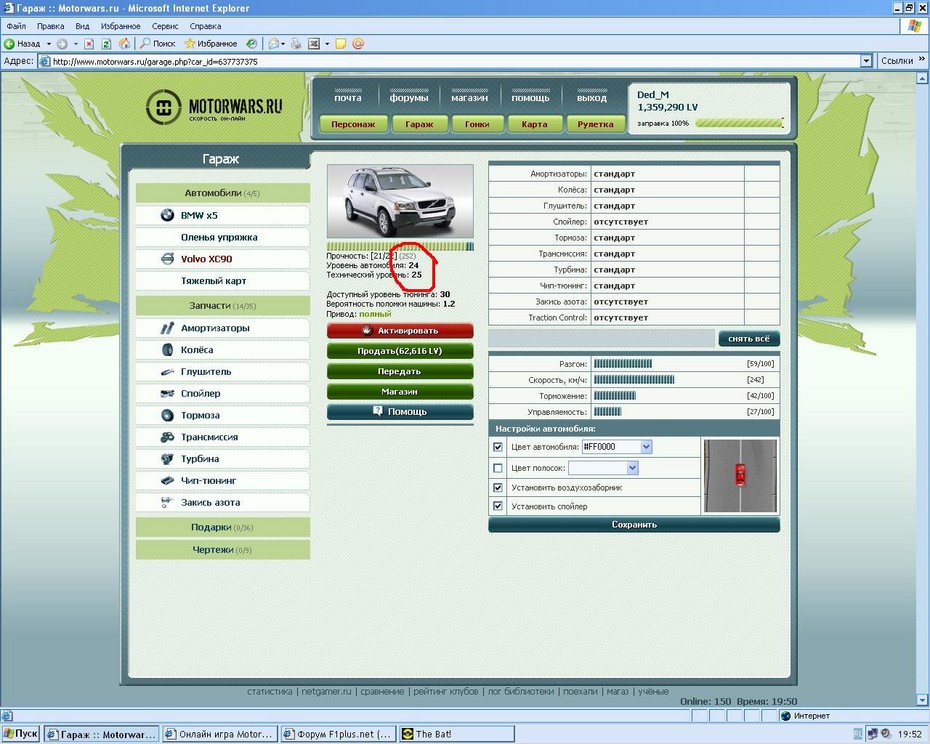Open почта link in top nav
Screen dimensions: 930x744
[x=348, y=98]
